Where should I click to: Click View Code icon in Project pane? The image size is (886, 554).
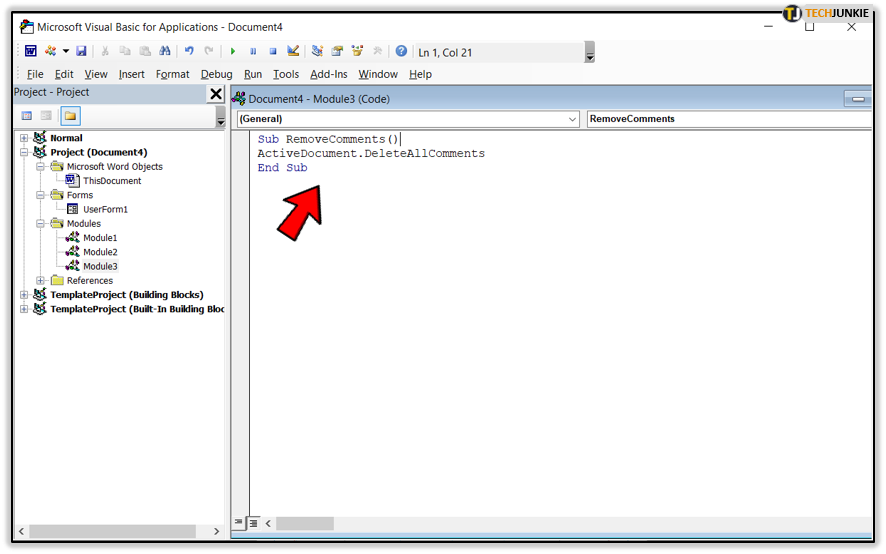coord(27,116)
